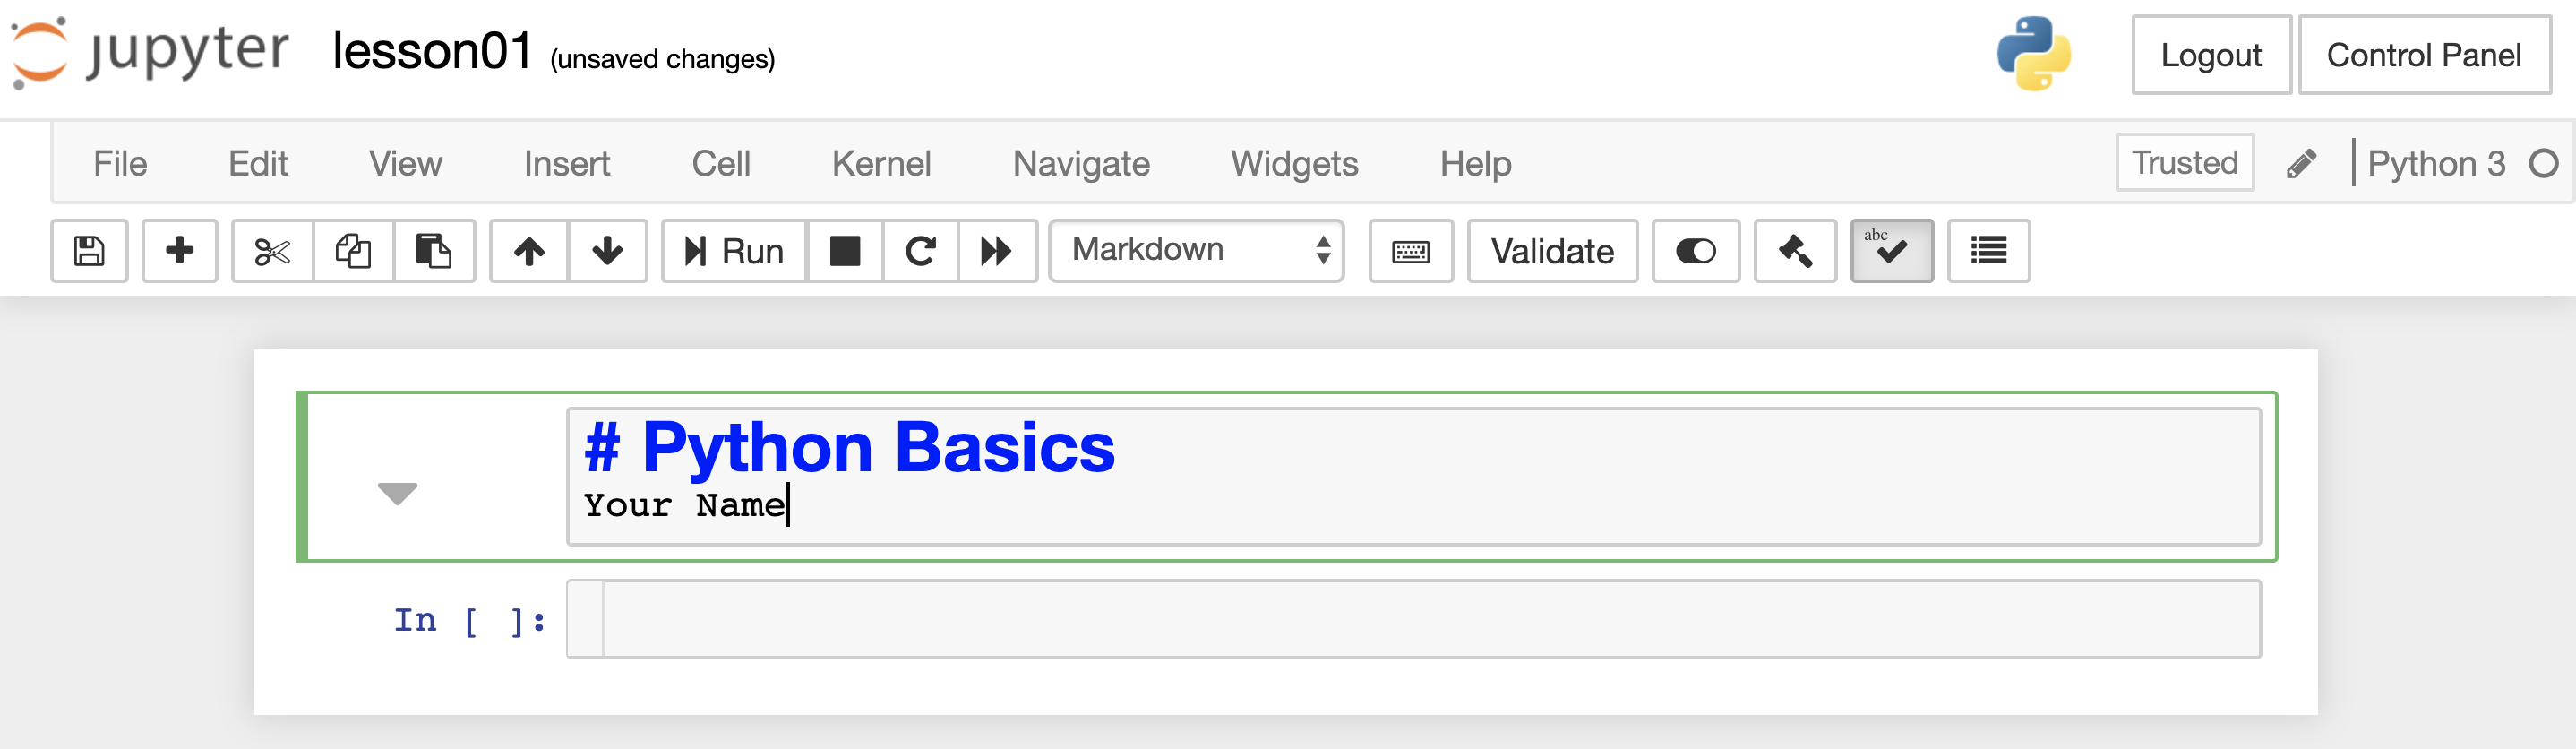Collapse the Python Basics heading triangle
Image resolution: width=2576 pixels, height=749 pixels.
pos(397,492)
